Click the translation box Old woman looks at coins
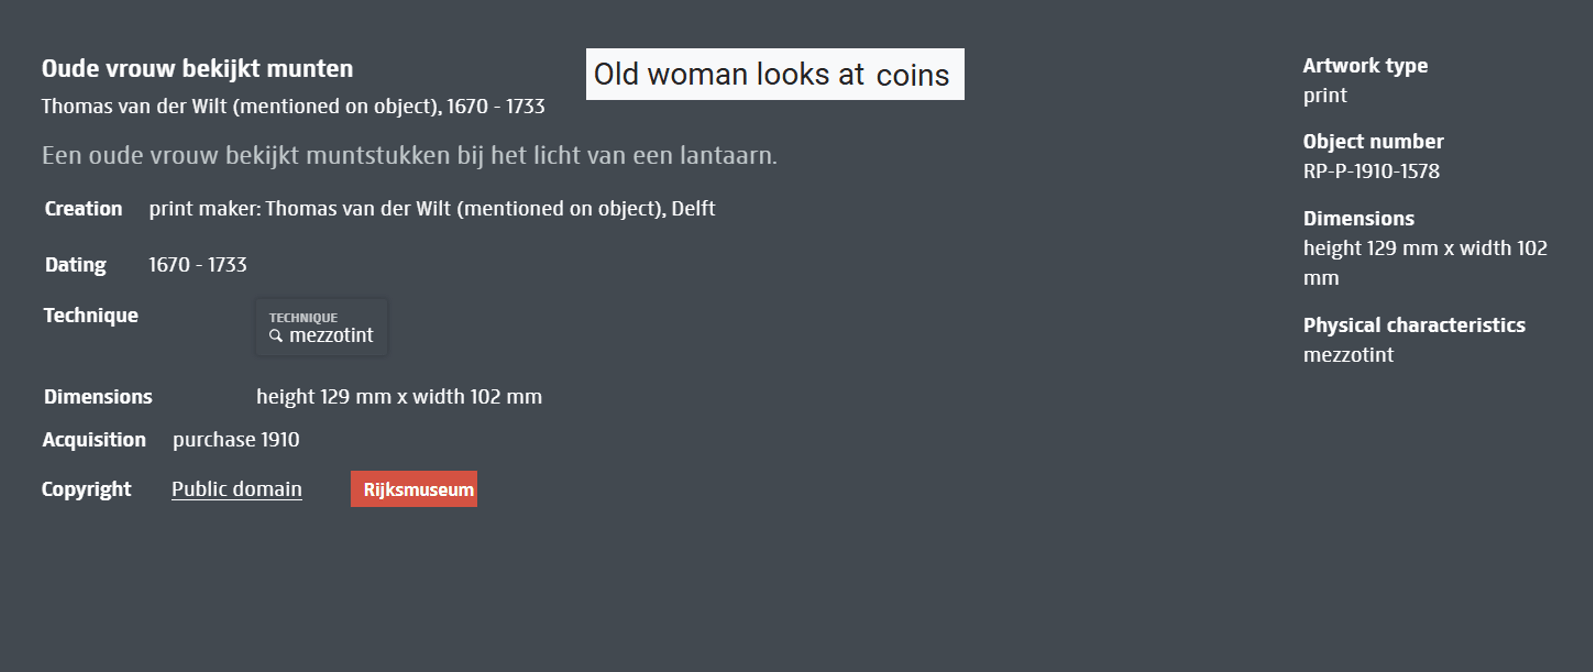 tap(775, 74)
